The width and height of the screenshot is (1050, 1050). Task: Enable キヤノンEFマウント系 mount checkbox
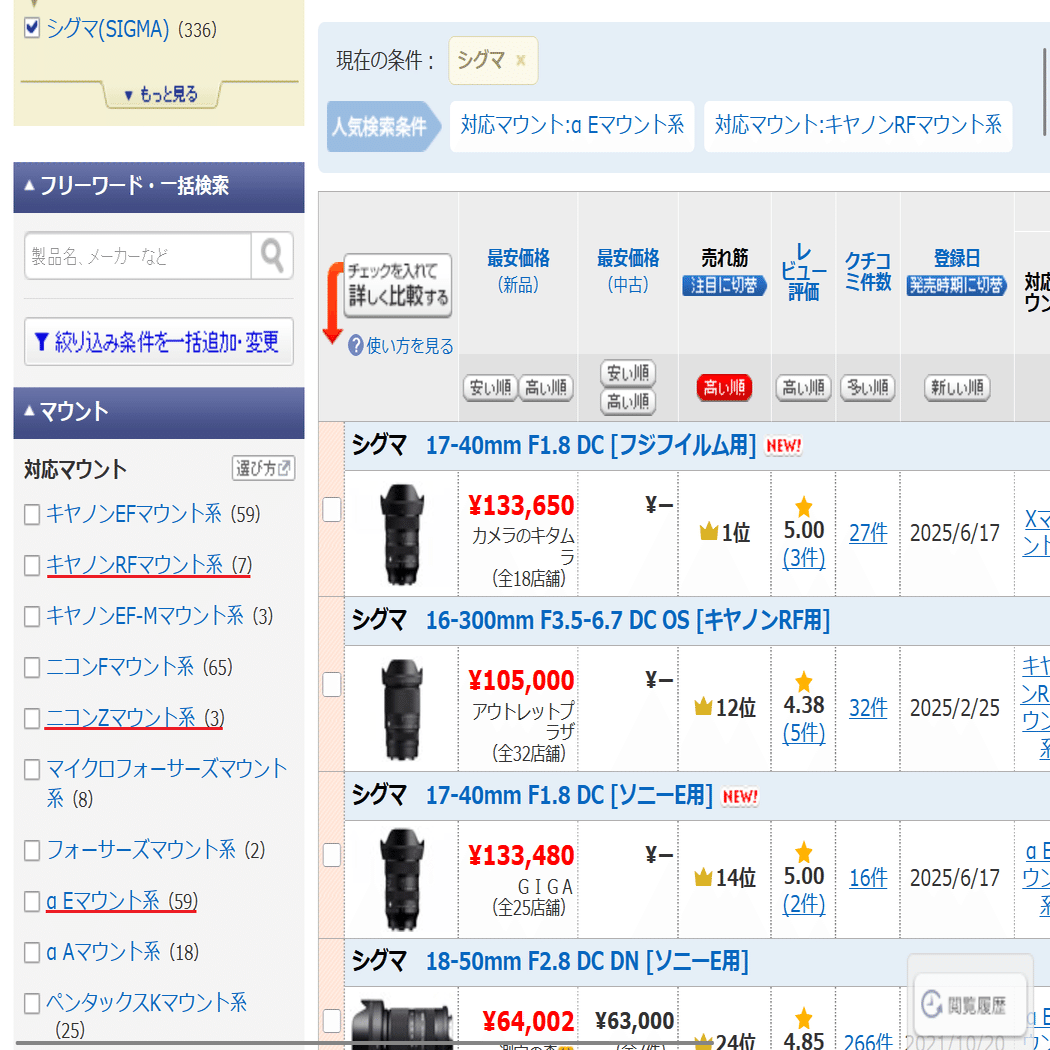coord(31,514)
